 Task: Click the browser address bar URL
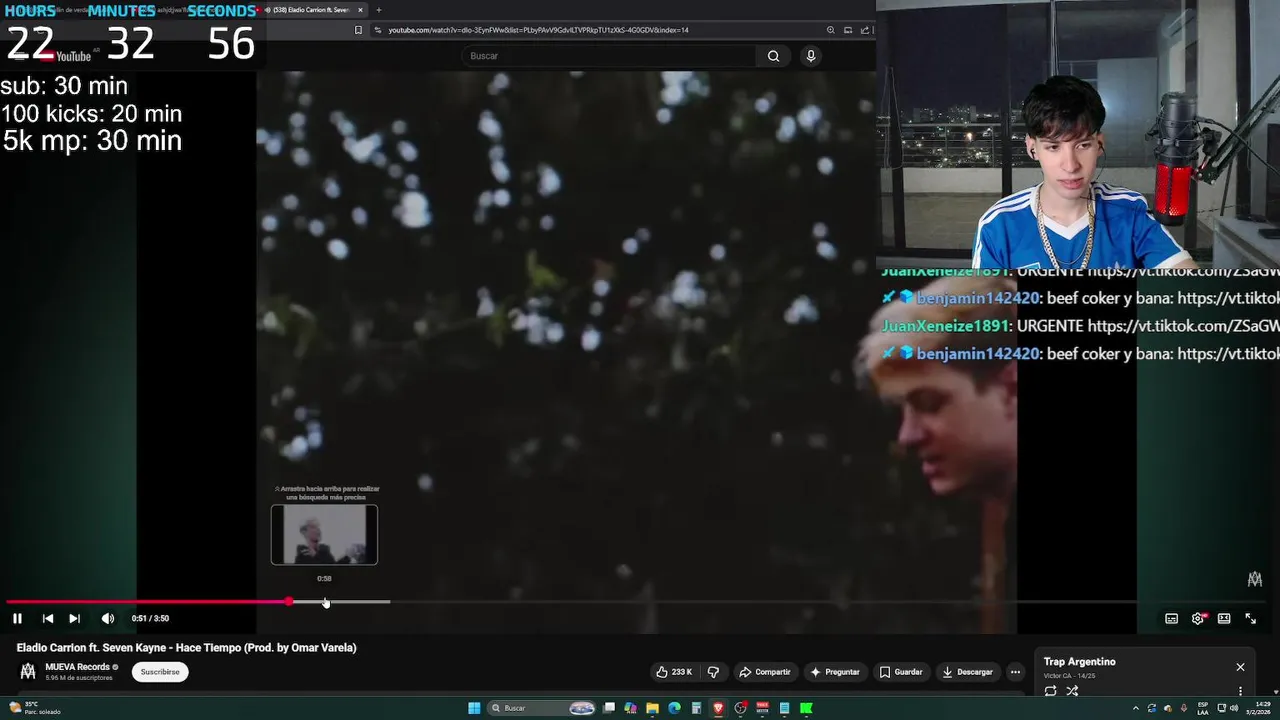pyautogui.click(x=538, y=30)
